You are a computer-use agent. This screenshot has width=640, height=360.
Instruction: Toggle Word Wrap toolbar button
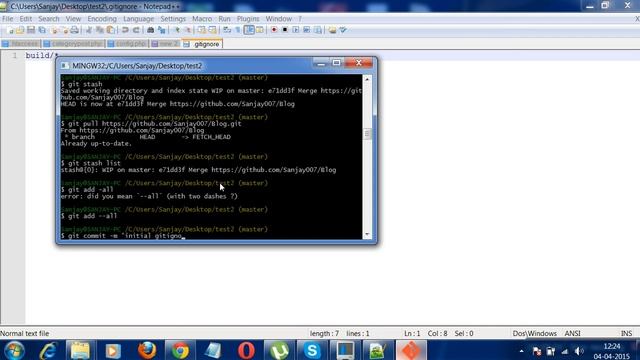(x=227, y=30)
